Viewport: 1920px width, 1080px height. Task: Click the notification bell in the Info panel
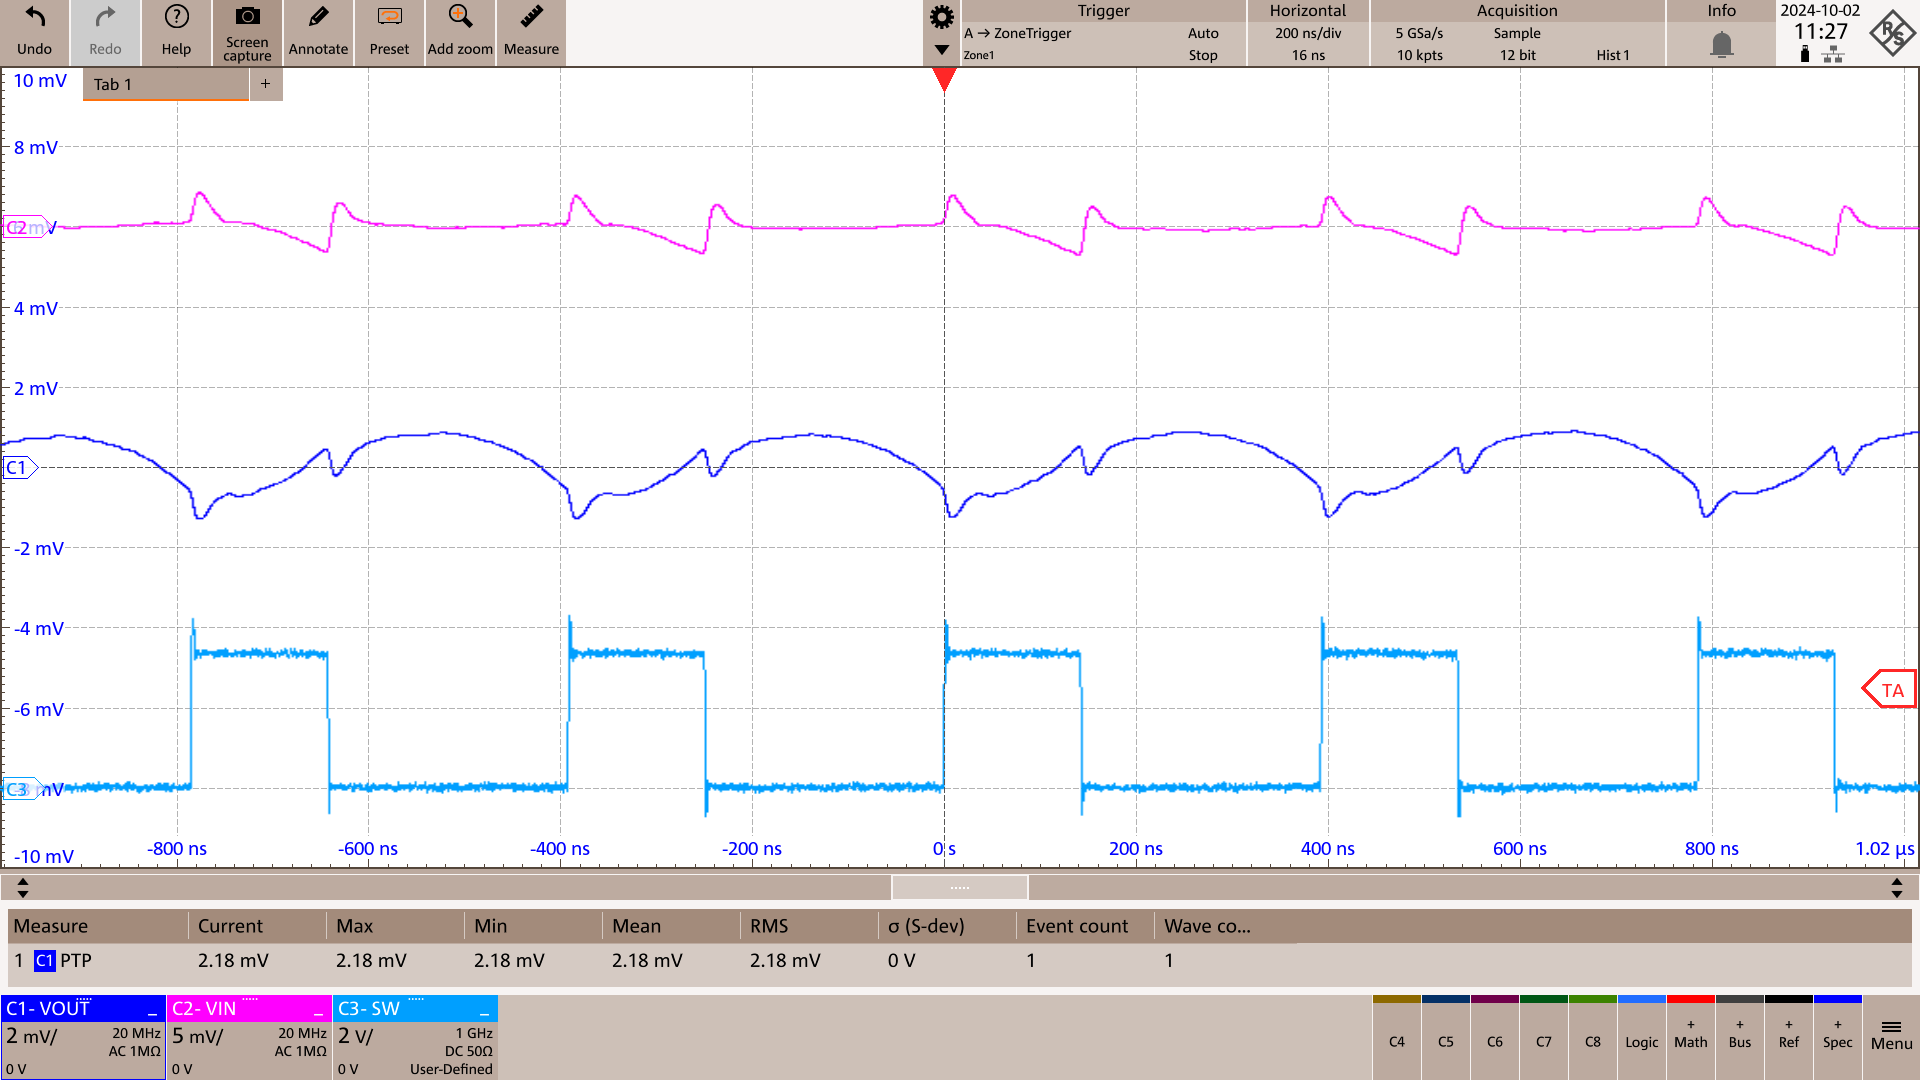tap(1721, 41)
